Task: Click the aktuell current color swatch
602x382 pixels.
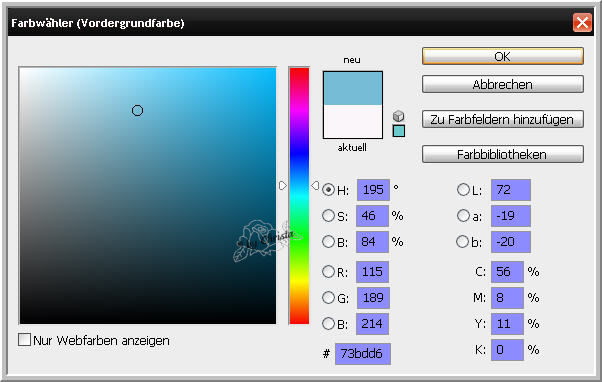Action: 353,122
